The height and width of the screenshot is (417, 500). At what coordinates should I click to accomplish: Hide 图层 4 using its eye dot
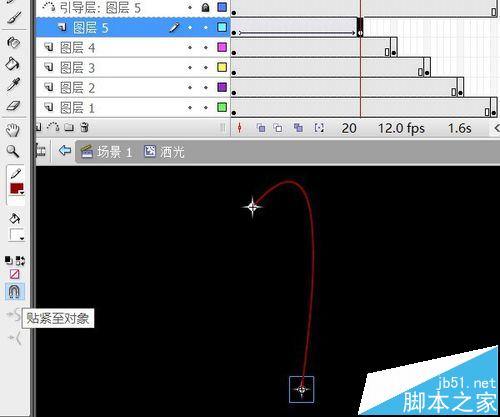coord(190,48)
